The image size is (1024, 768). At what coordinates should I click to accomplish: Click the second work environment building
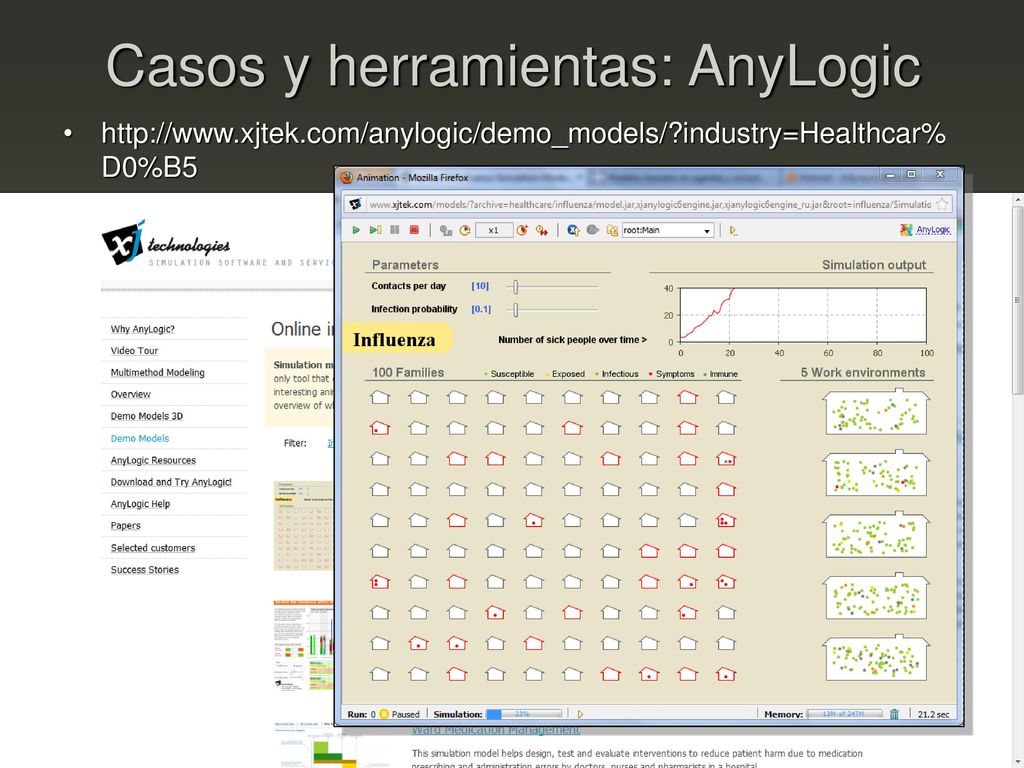tap(876, 473)
